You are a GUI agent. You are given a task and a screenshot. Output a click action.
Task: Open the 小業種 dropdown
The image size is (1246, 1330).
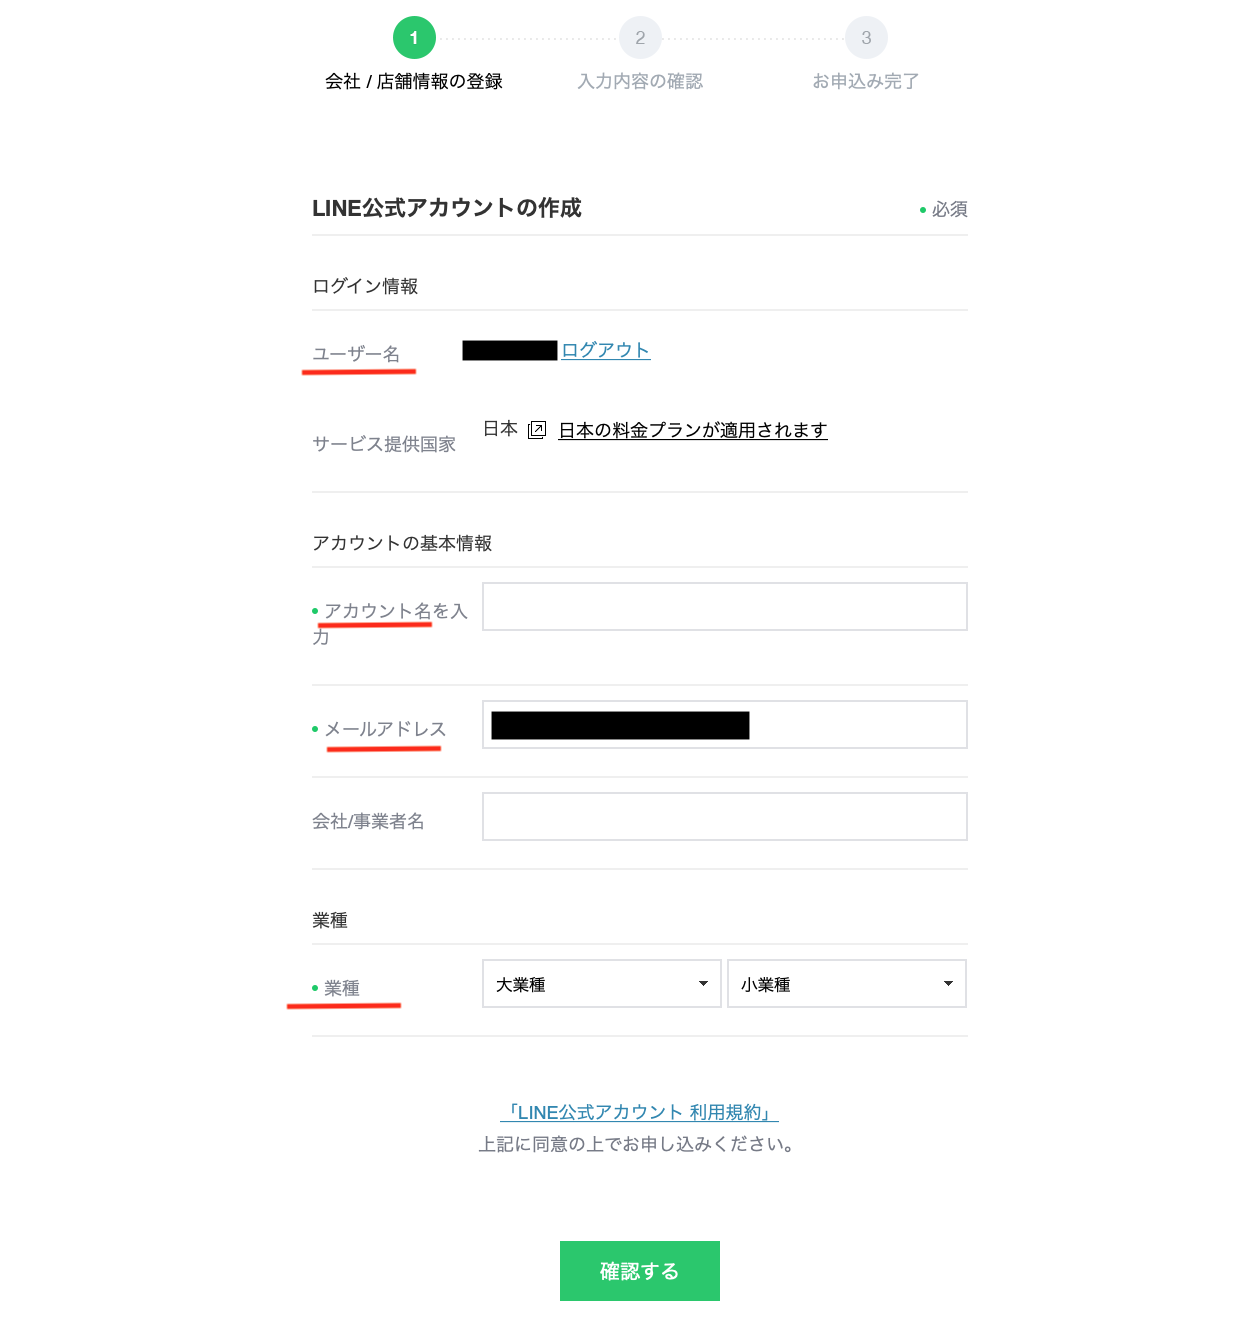[x=847, y=984]
